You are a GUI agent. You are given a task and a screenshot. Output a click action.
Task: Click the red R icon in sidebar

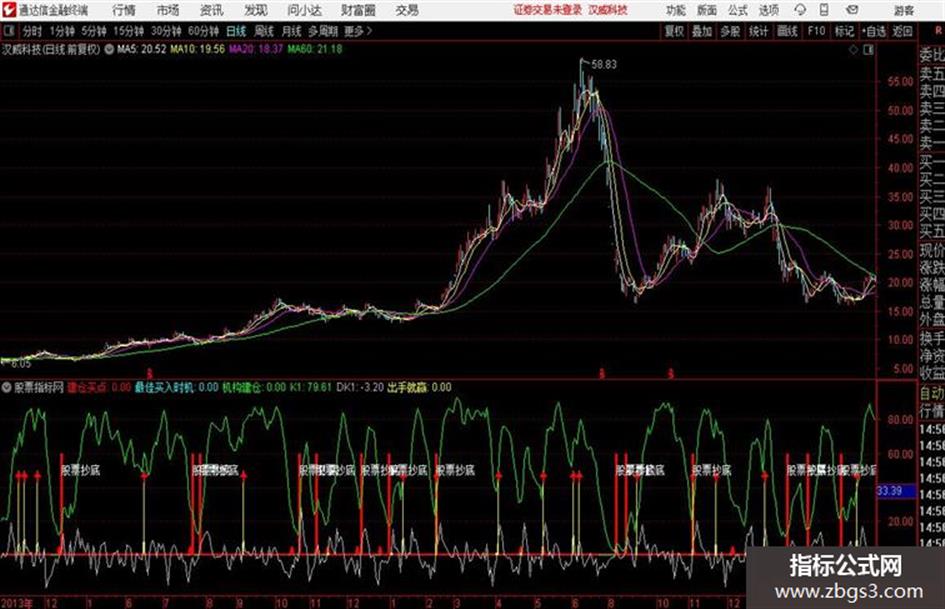click(938, 31)
